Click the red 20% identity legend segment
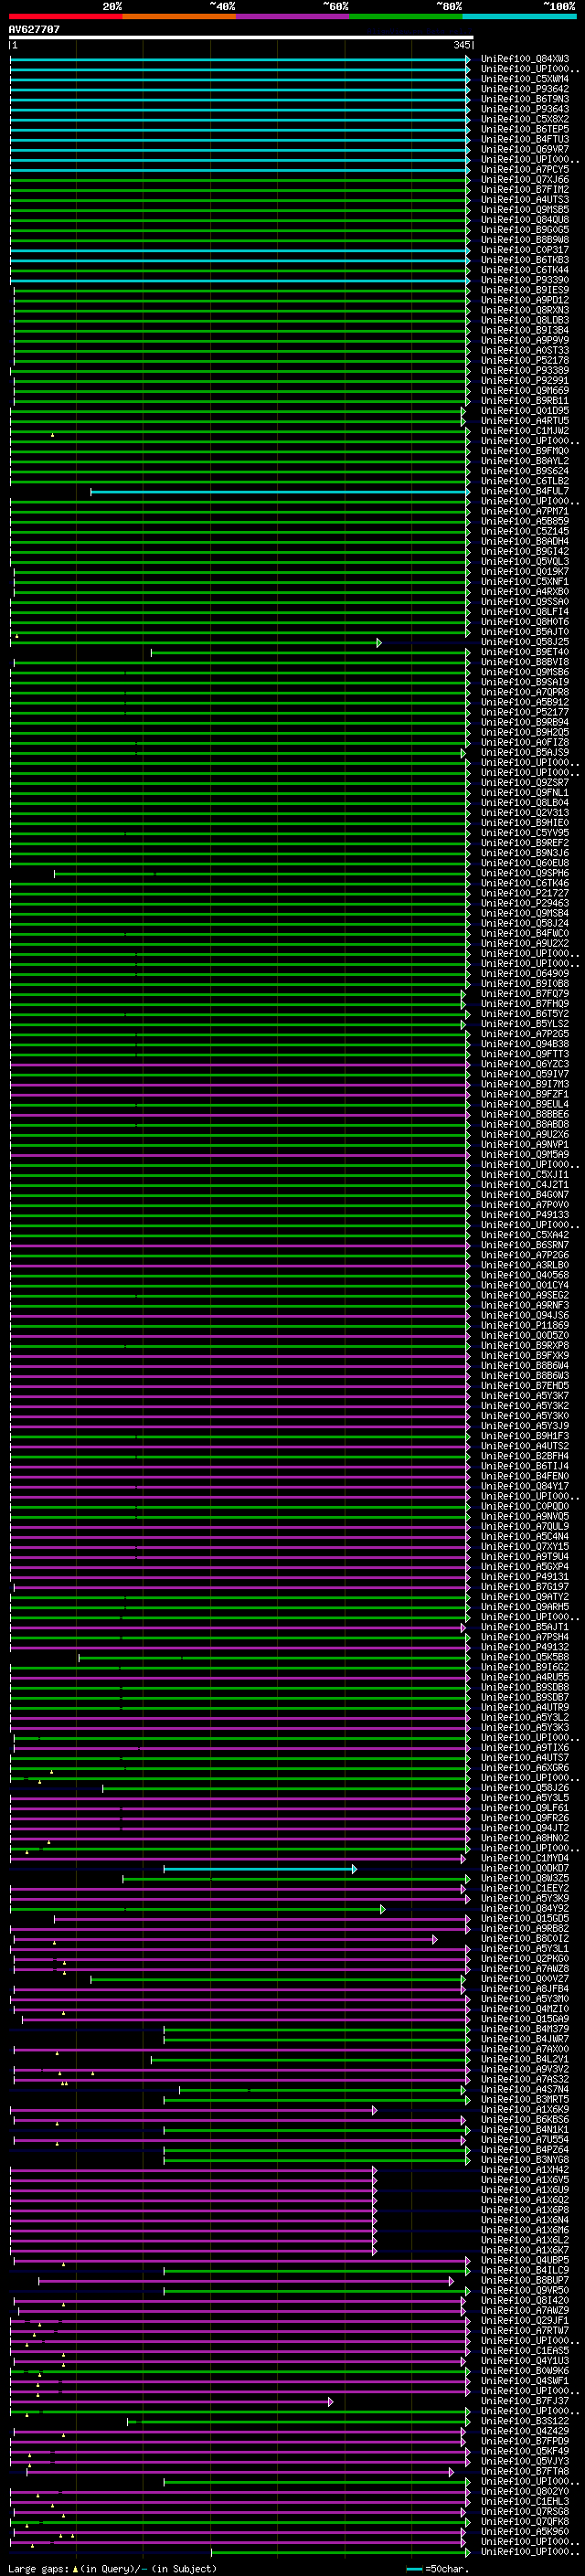The width and height of the screenshot is (585, 2576). pos(65,17)
